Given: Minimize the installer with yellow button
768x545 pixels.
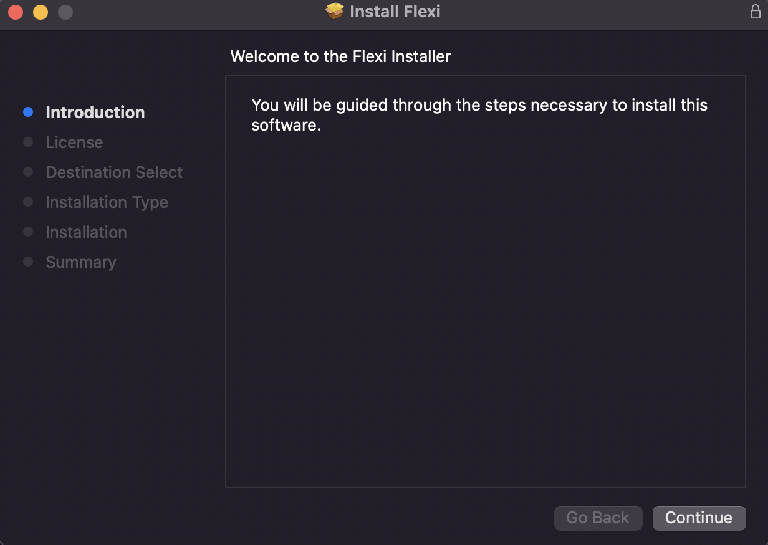Looking at the screenshot, I should (x=41, y=12).
